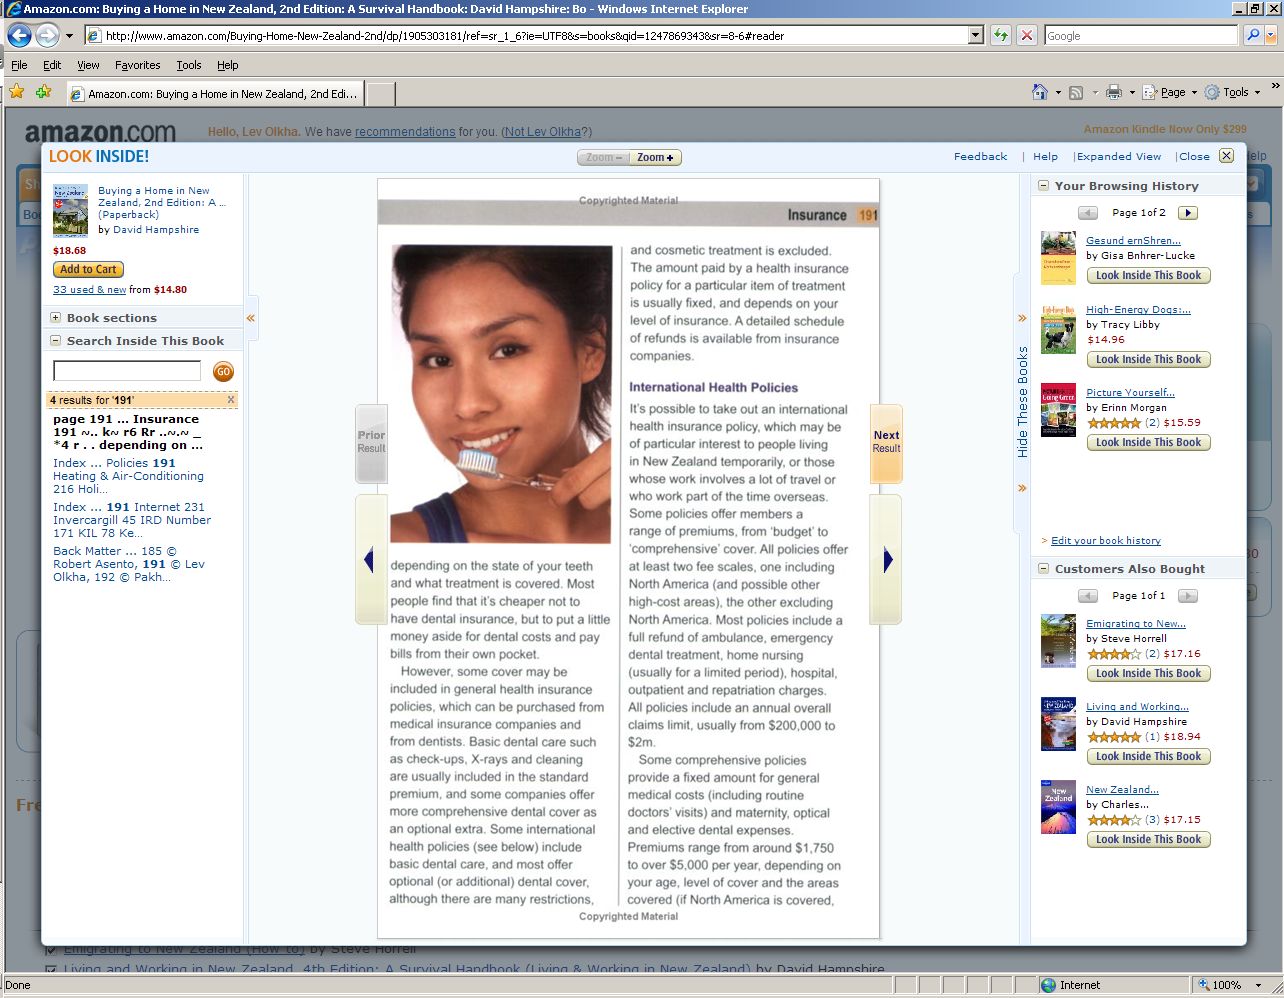
Task: Open the Page menu dropdown
Action: click(1172, 92)
